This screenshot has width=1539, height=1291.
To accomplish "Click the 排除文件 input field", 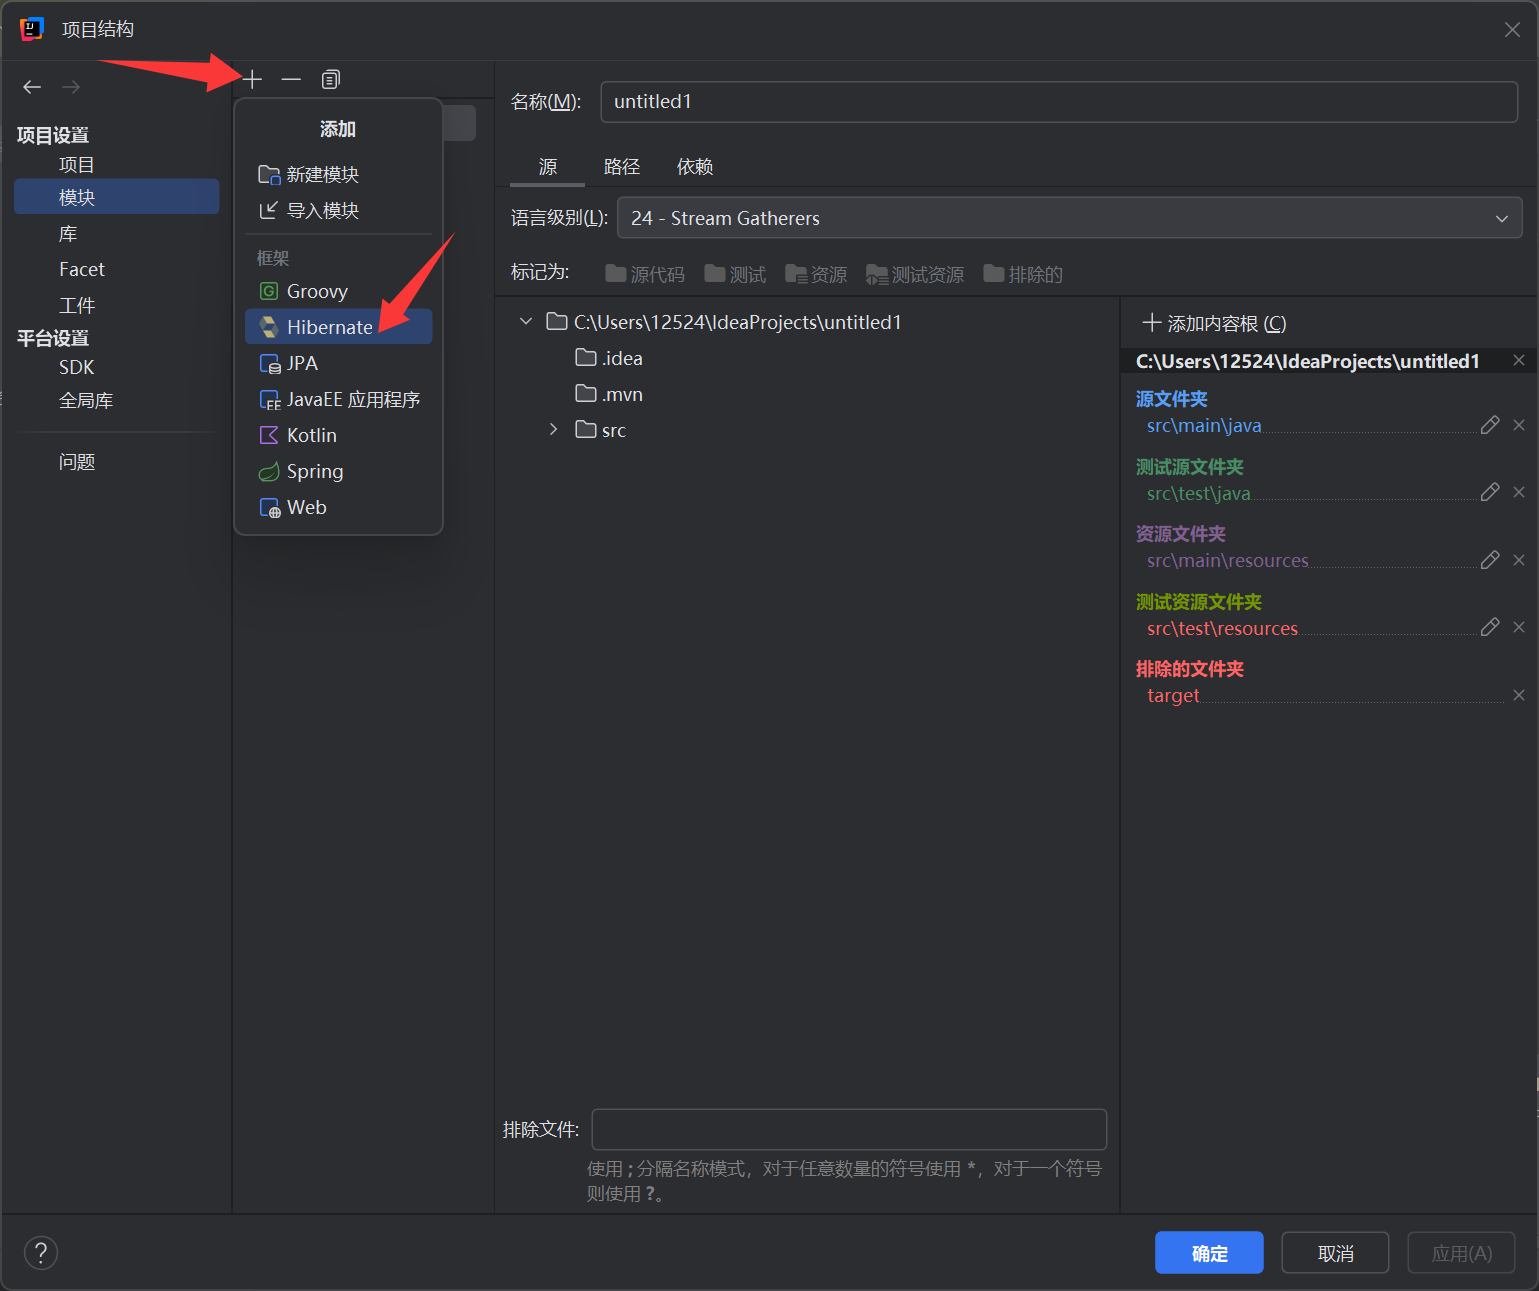I will (x=848, y=1129).
